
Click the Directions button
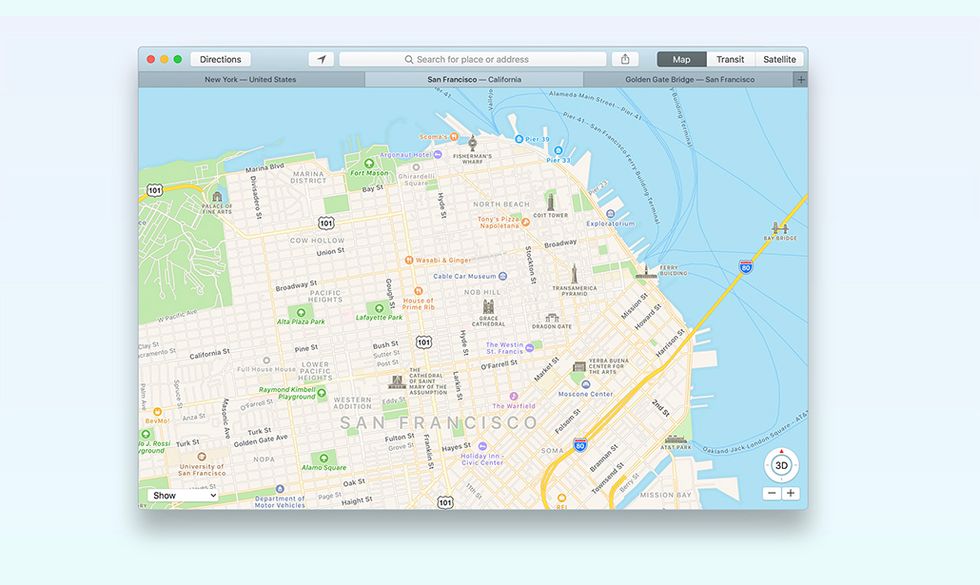pyautogui.click(x=221, y=59)
